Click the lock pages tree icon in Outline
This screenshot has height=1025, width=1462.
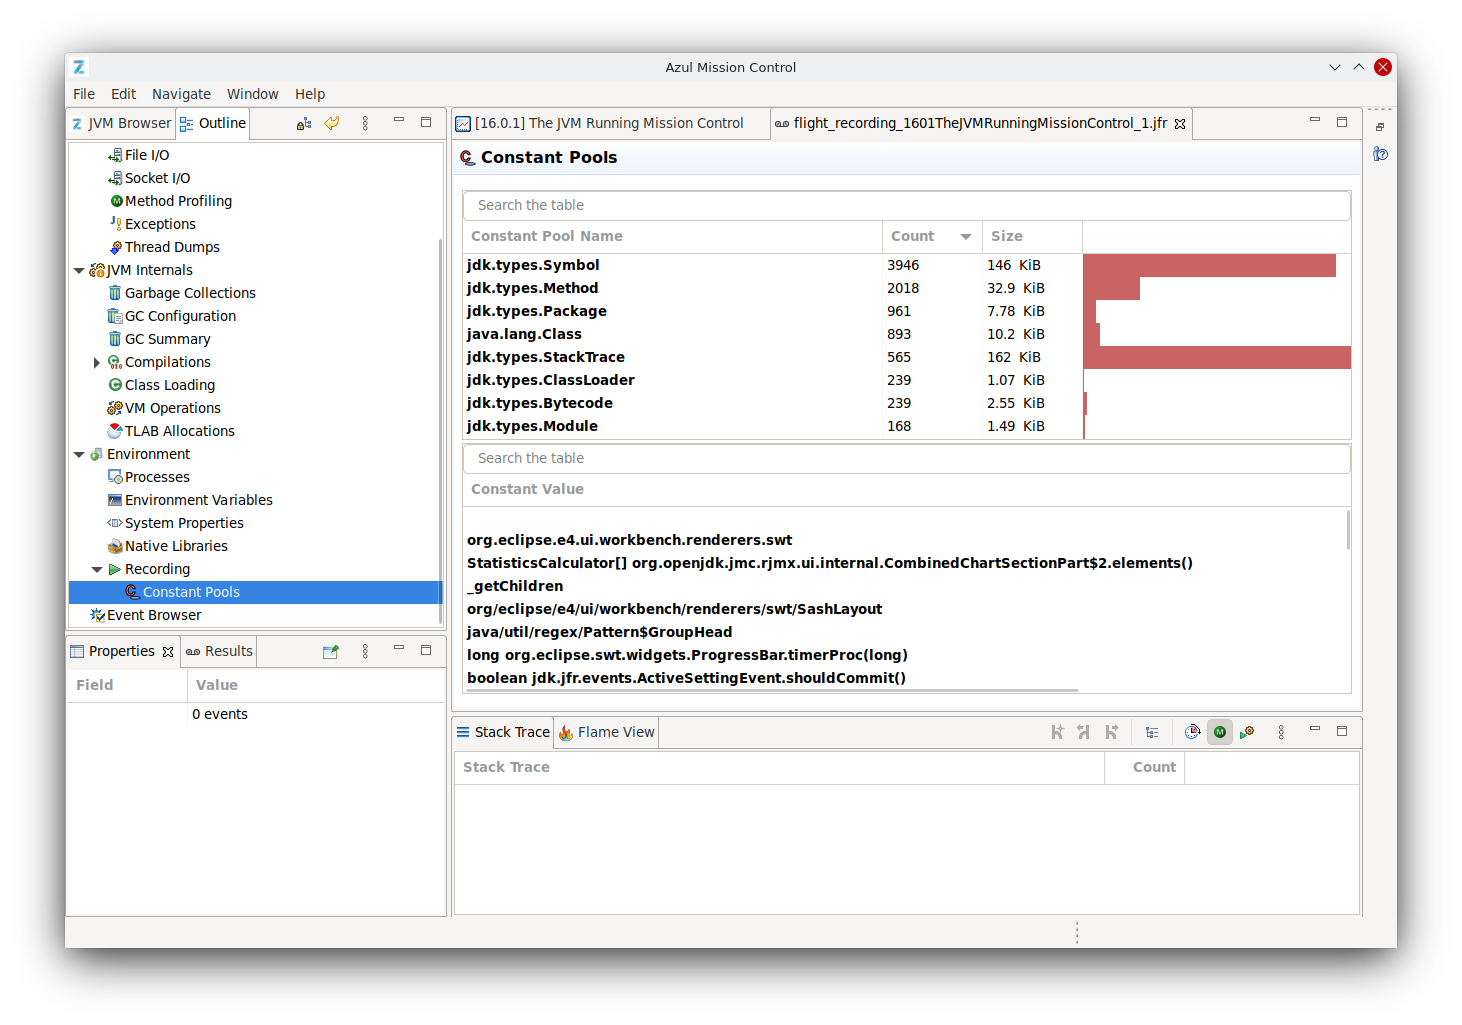(x=304, y=123)
